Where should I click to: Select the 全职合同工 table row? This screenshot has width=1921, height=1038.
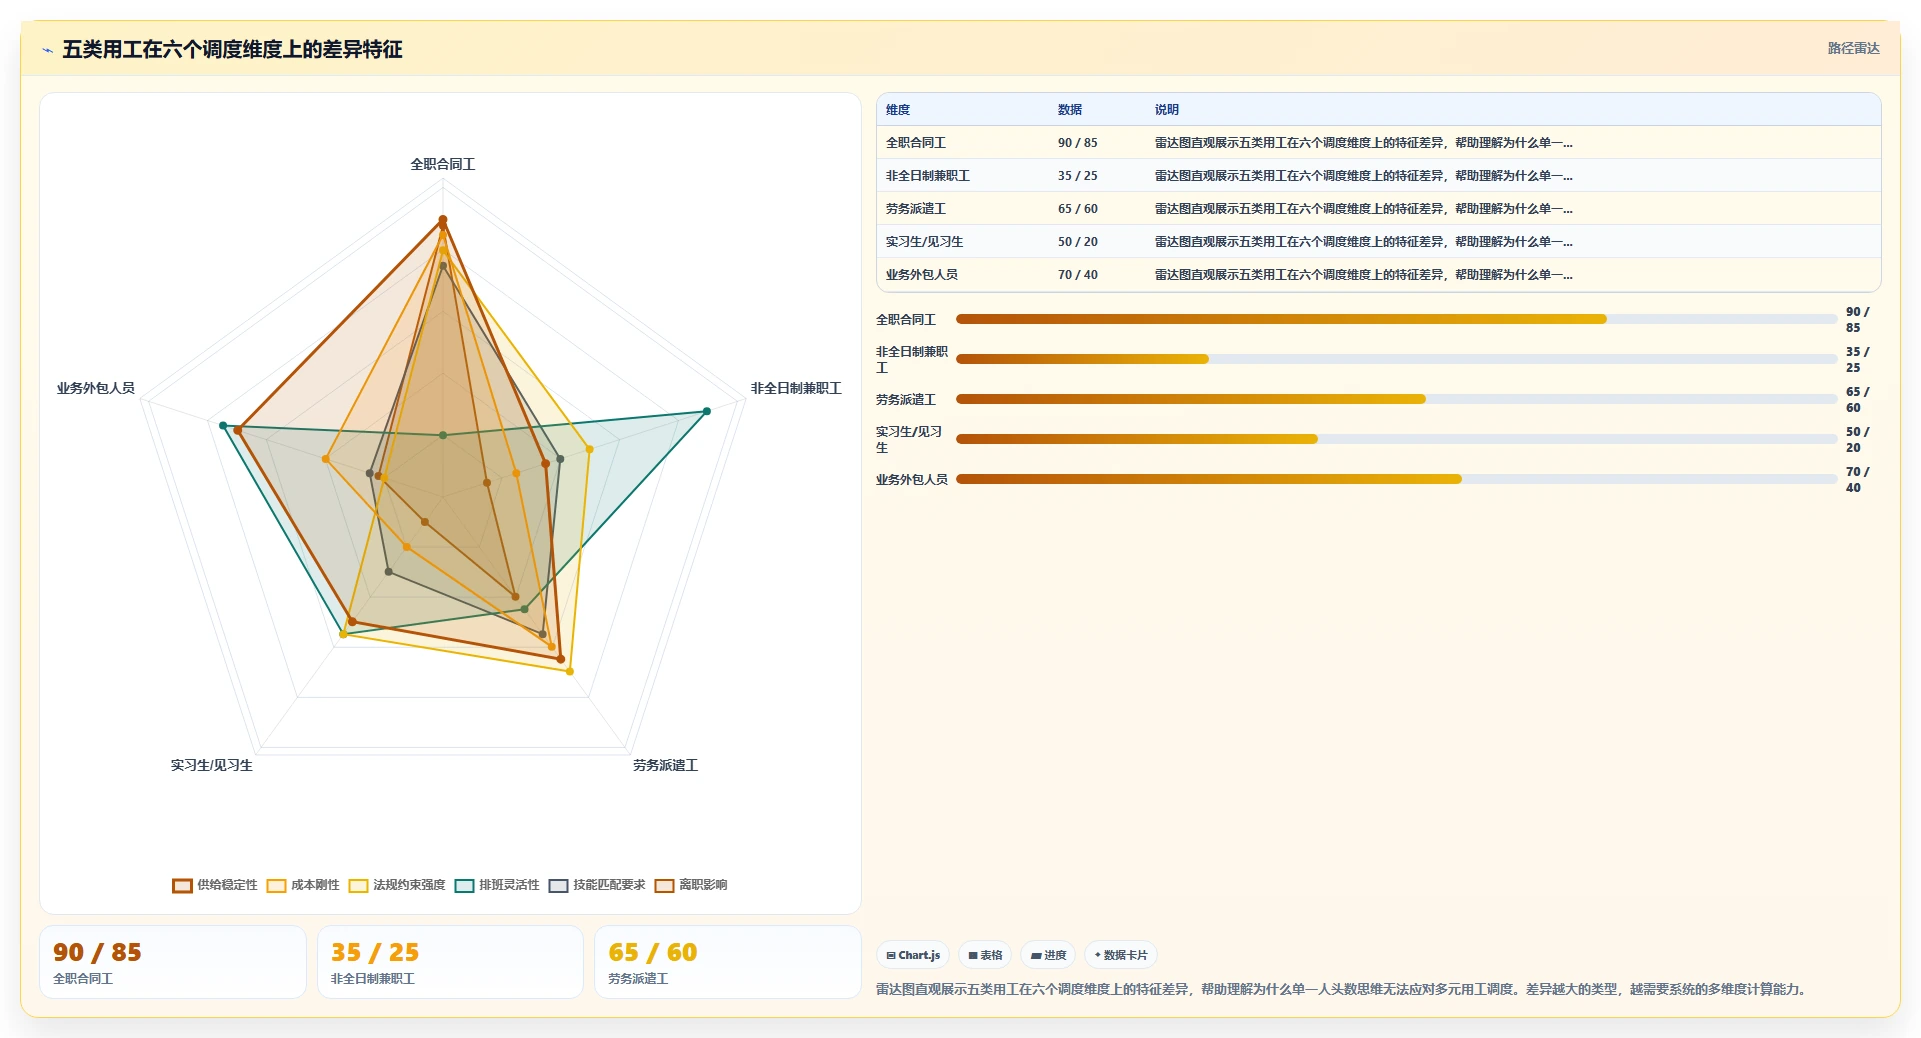[1378, 143]
